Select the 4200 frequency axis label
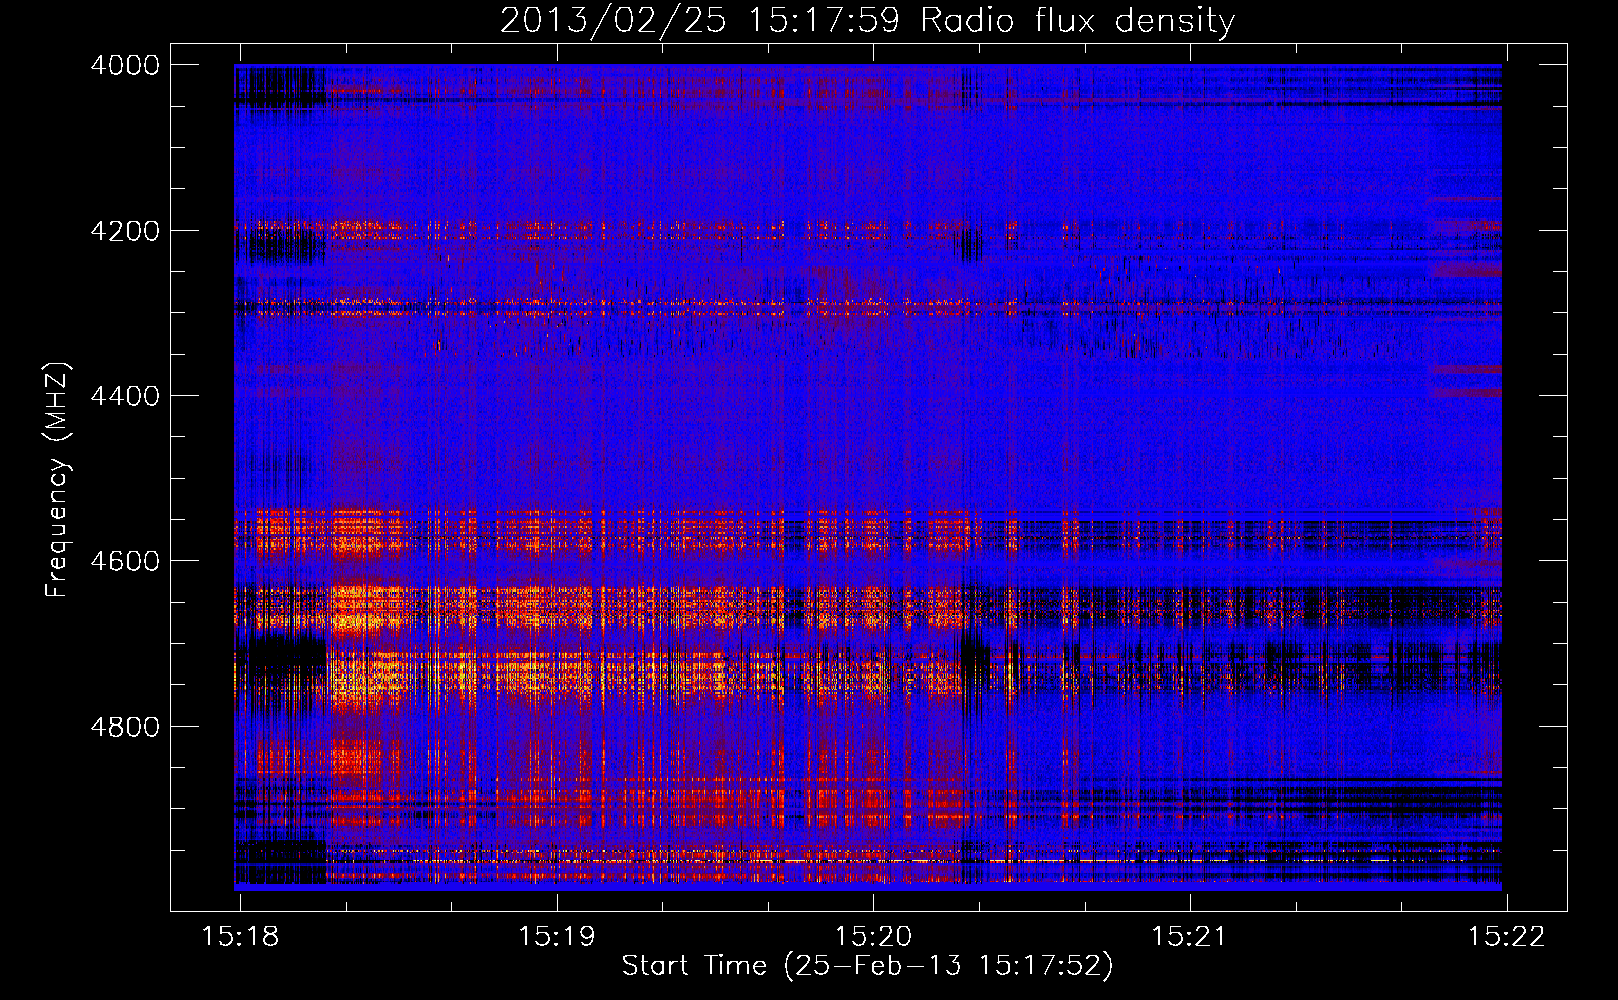 tap(125, 231)
